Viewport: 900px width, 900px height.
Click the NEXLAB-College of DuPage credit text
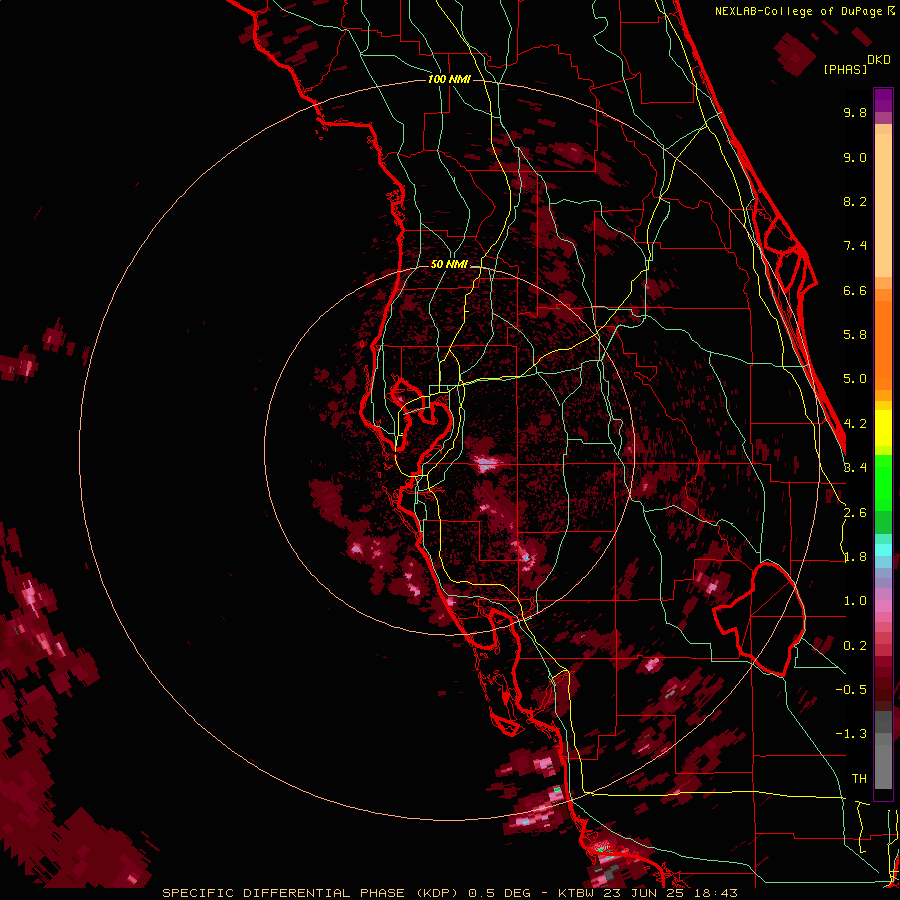[798, 11]
